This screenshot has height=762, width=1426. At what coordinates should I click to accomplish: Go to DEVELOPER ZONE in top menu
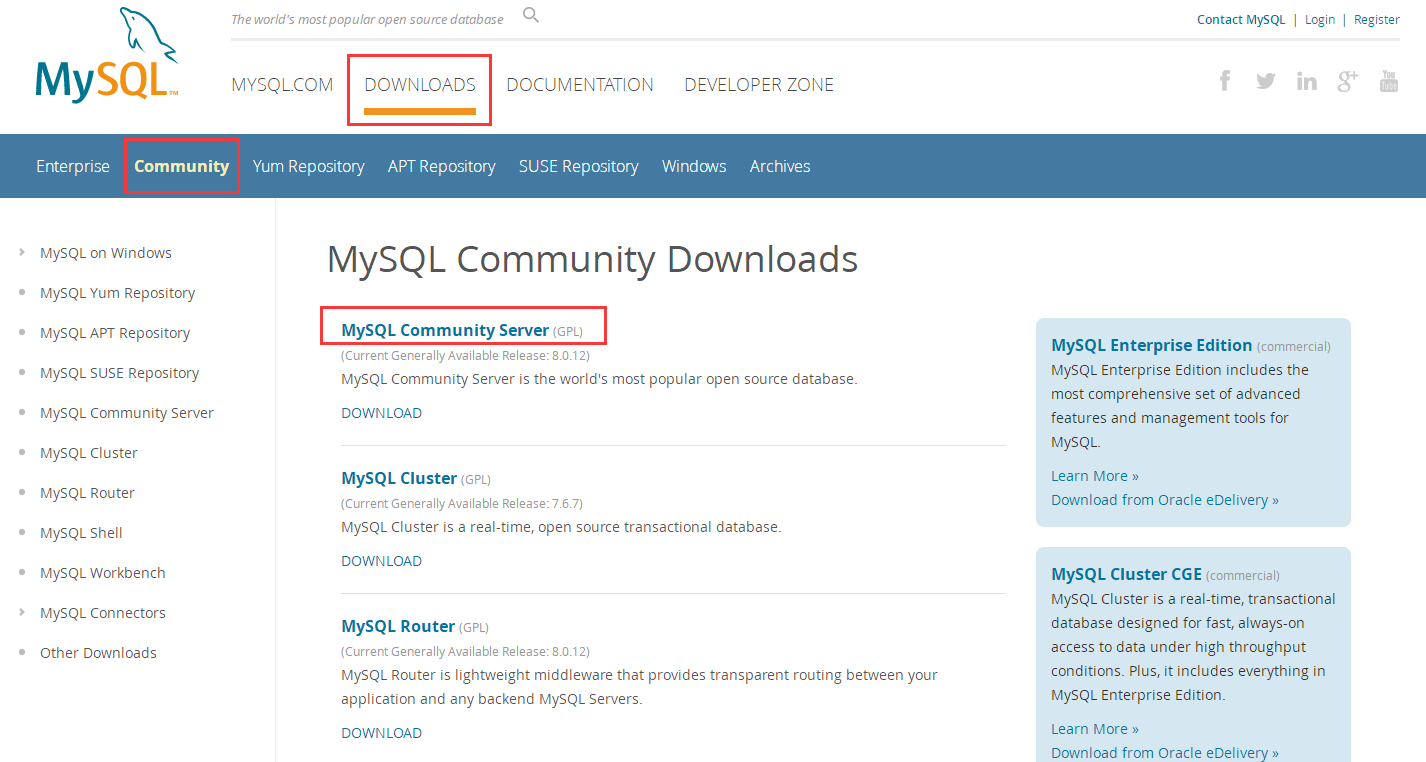click(x=759, y=85)
